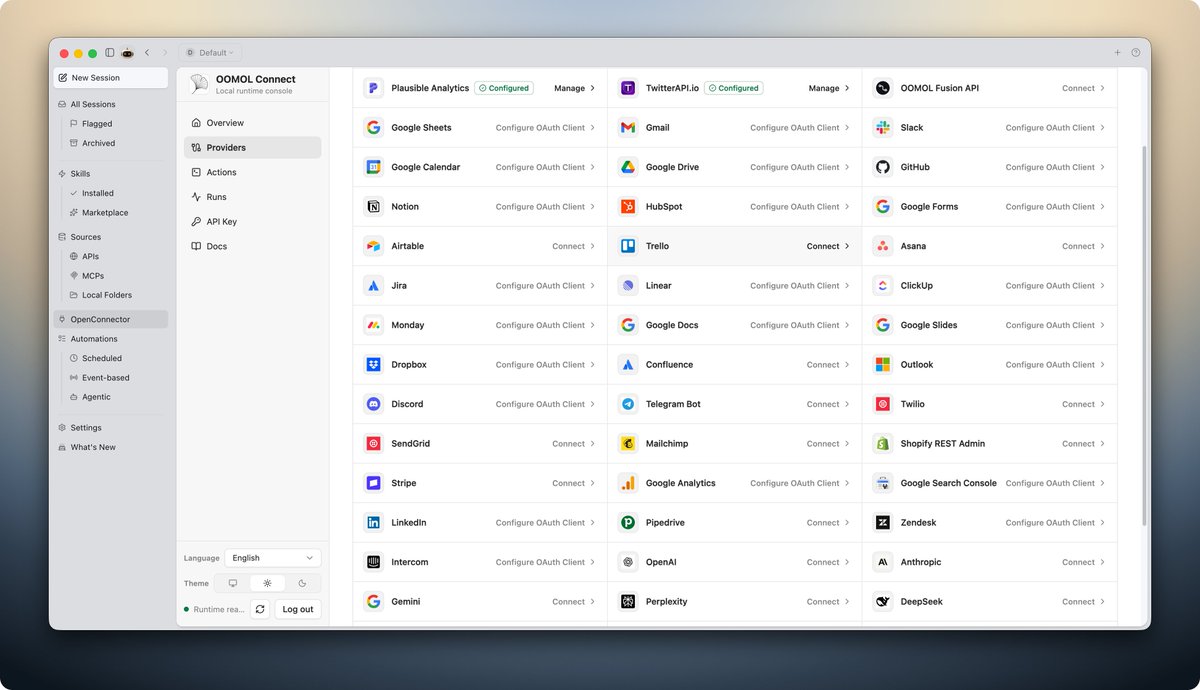The height and width of the screenshot is (690, 1200).
Task: Start a New Session
Action: pyautogui.click(x=111, y=78)
